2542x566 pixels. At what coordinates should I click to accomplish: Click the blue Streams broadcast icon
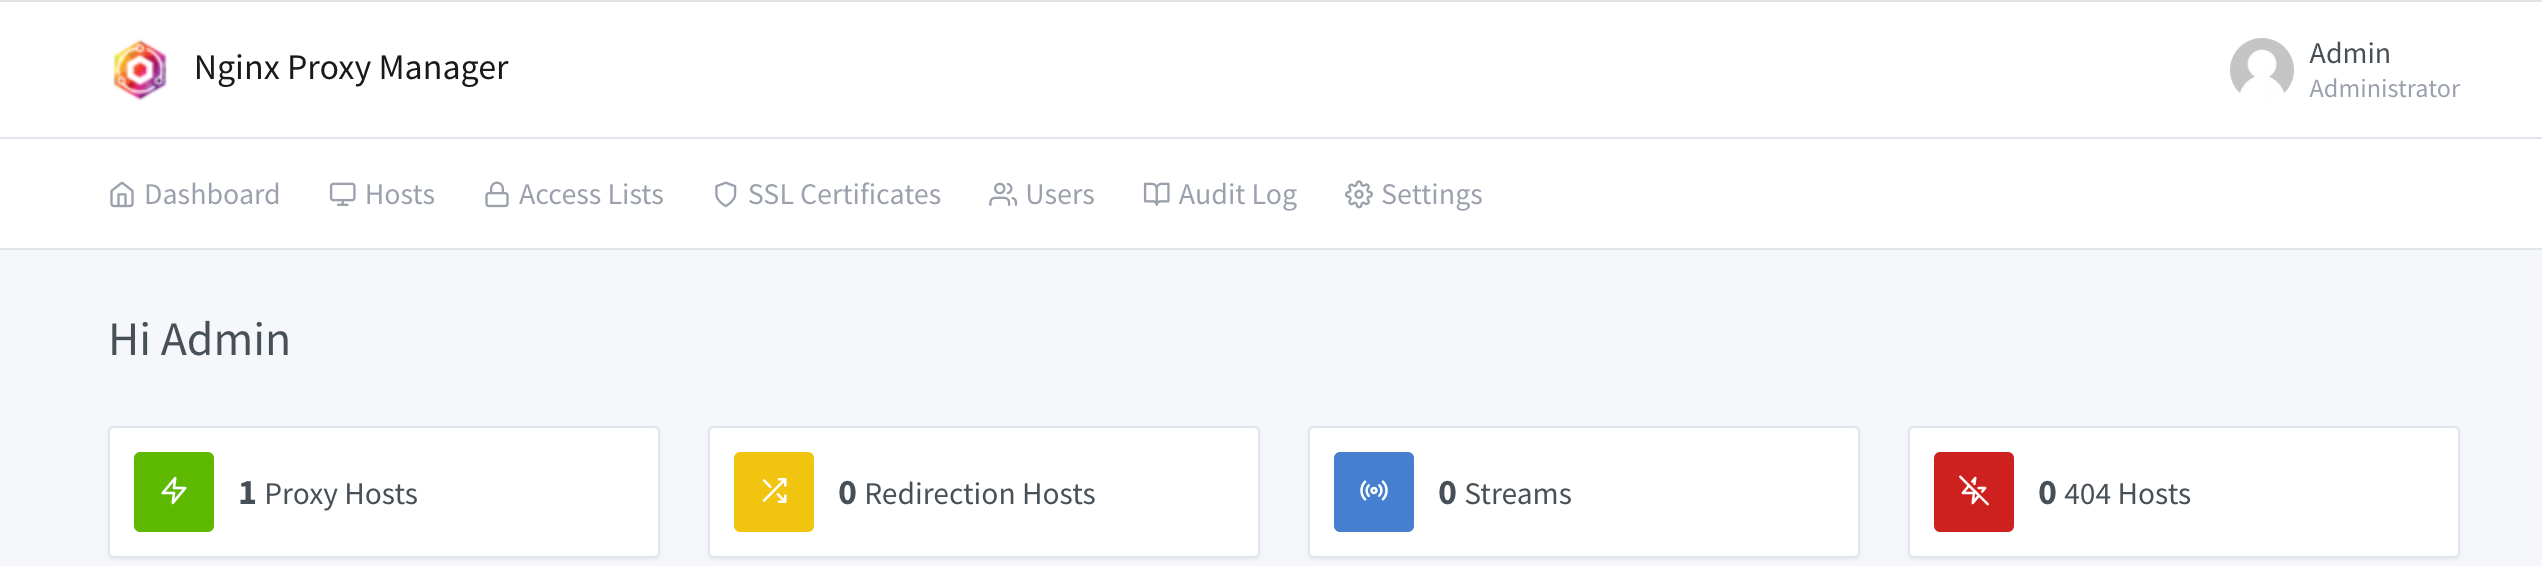(x=1374, y=492)
